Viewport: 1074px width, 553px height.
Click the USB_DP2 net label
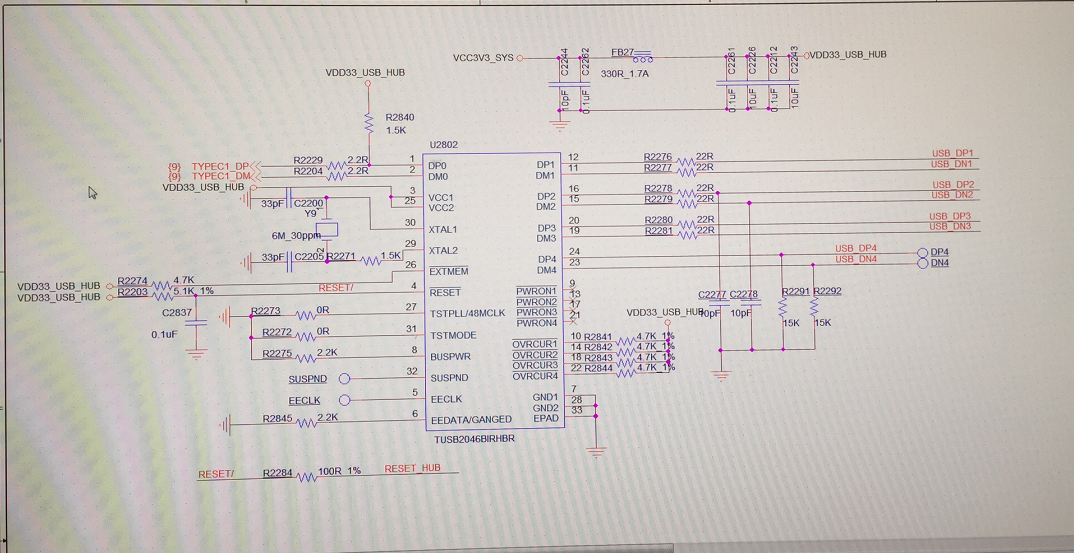click(953, 185)
